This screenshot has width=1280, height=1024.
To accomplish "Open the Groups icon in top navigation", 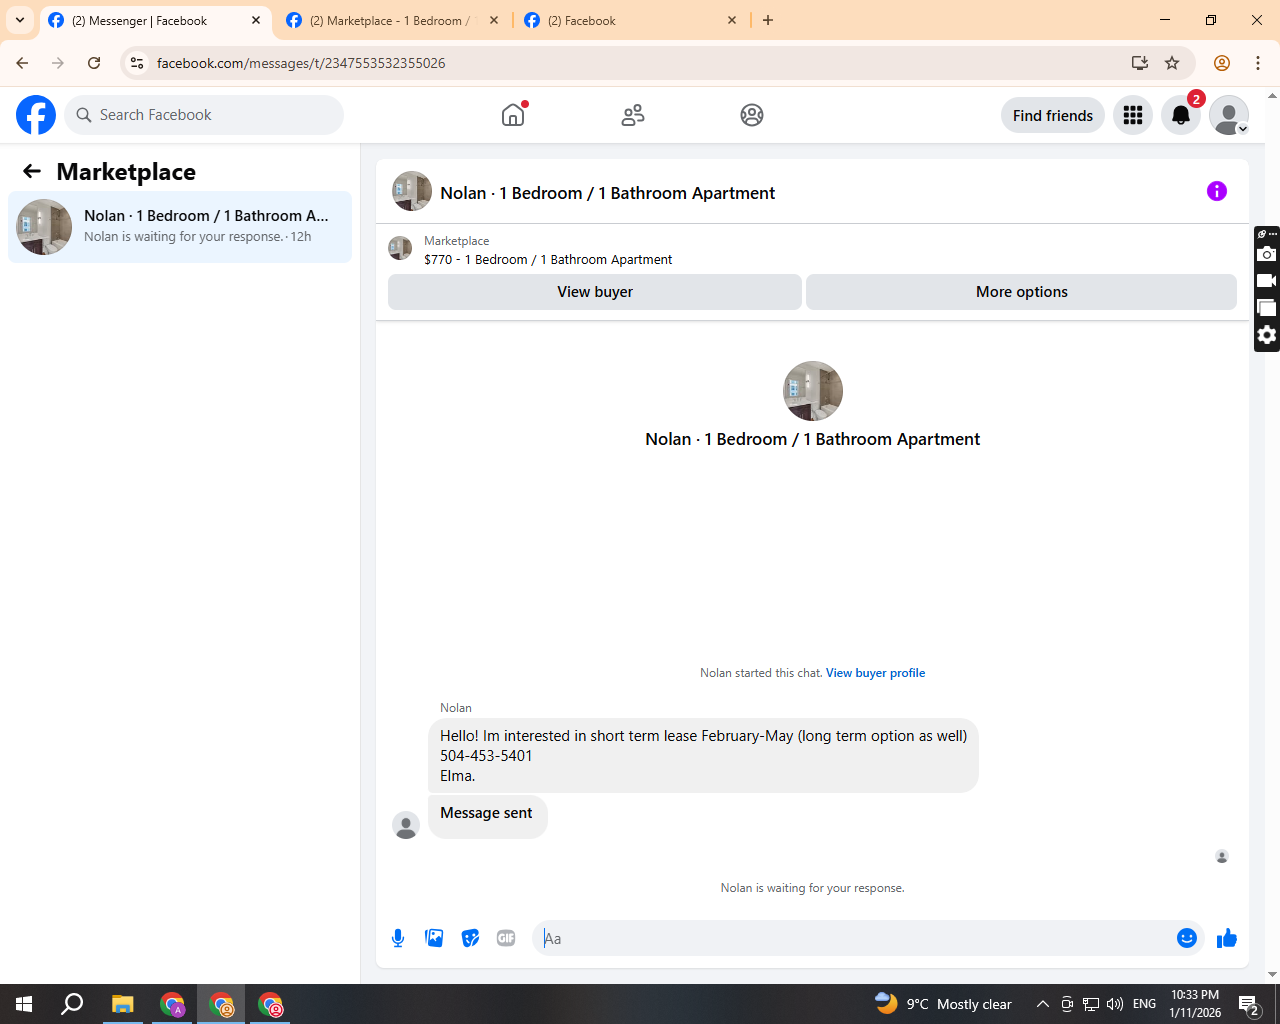I will pos(752,115).
